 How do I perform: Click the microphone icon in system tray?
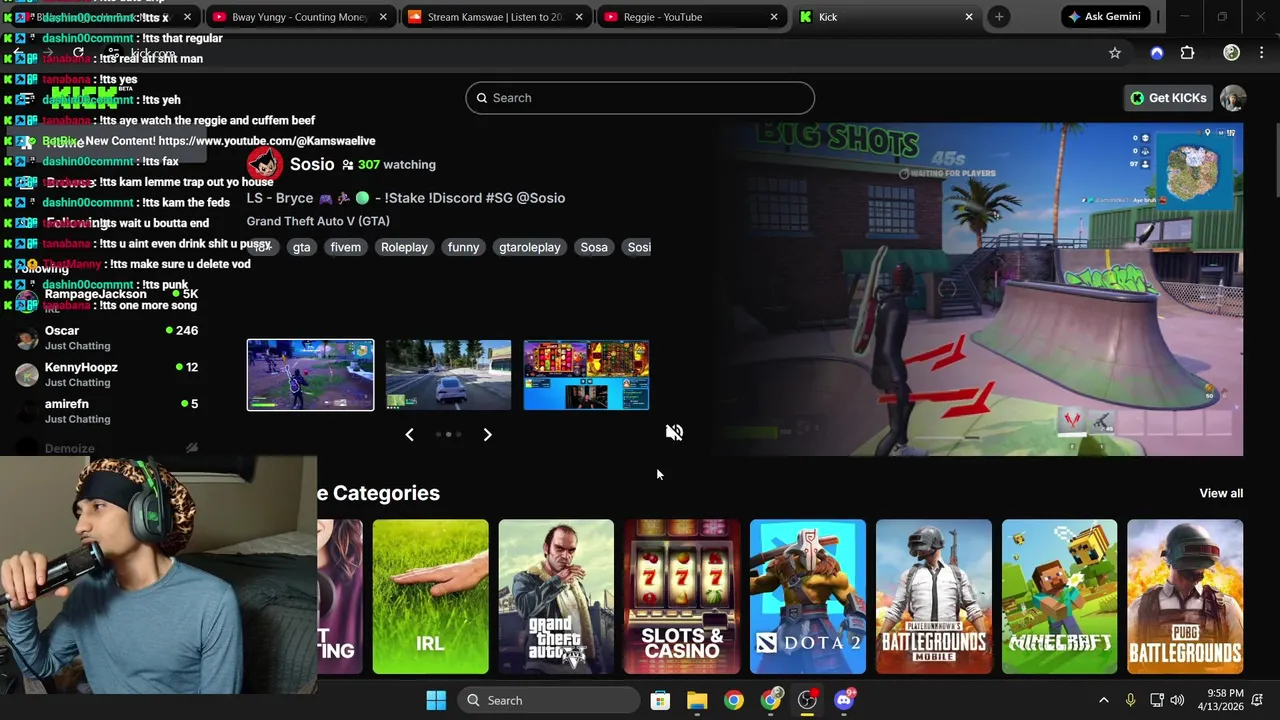point(1130,701)
